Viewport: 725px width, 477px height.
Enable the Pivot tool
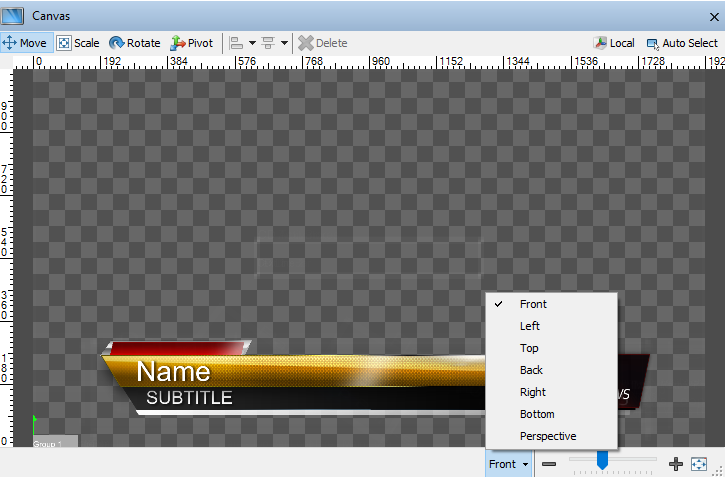[x=191, y=43]
